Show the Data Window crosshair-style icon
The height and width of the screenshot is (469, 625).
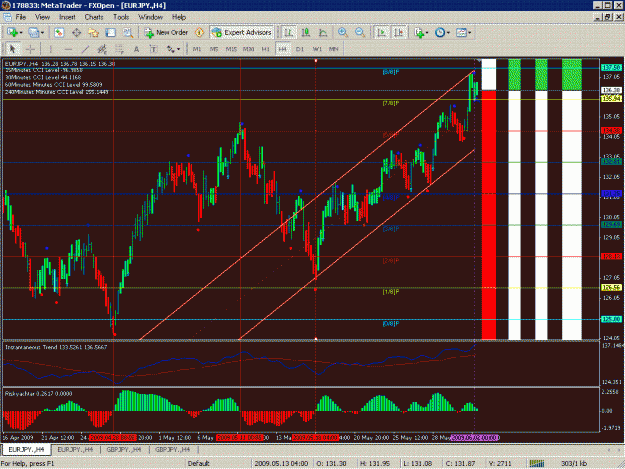click(x=76, y=33)
